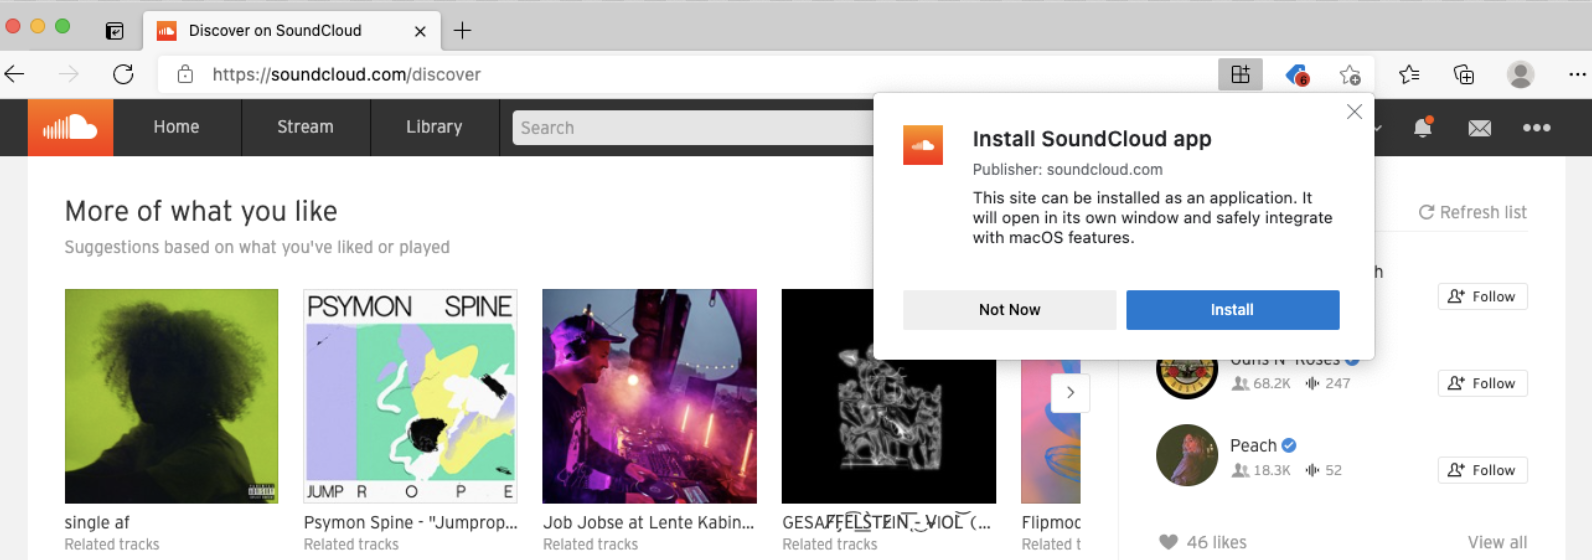Viewport: 1592px width, 560px height.
Task: Click the SoundCloud icon in install dialog
Action: 923,145
